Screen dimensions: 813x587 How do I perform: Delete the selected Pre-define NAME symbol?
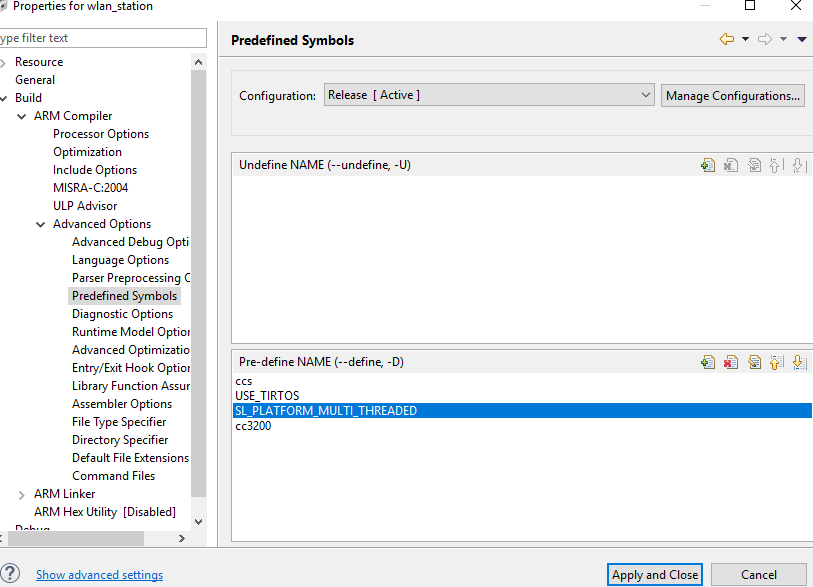(x=731, y=362)
